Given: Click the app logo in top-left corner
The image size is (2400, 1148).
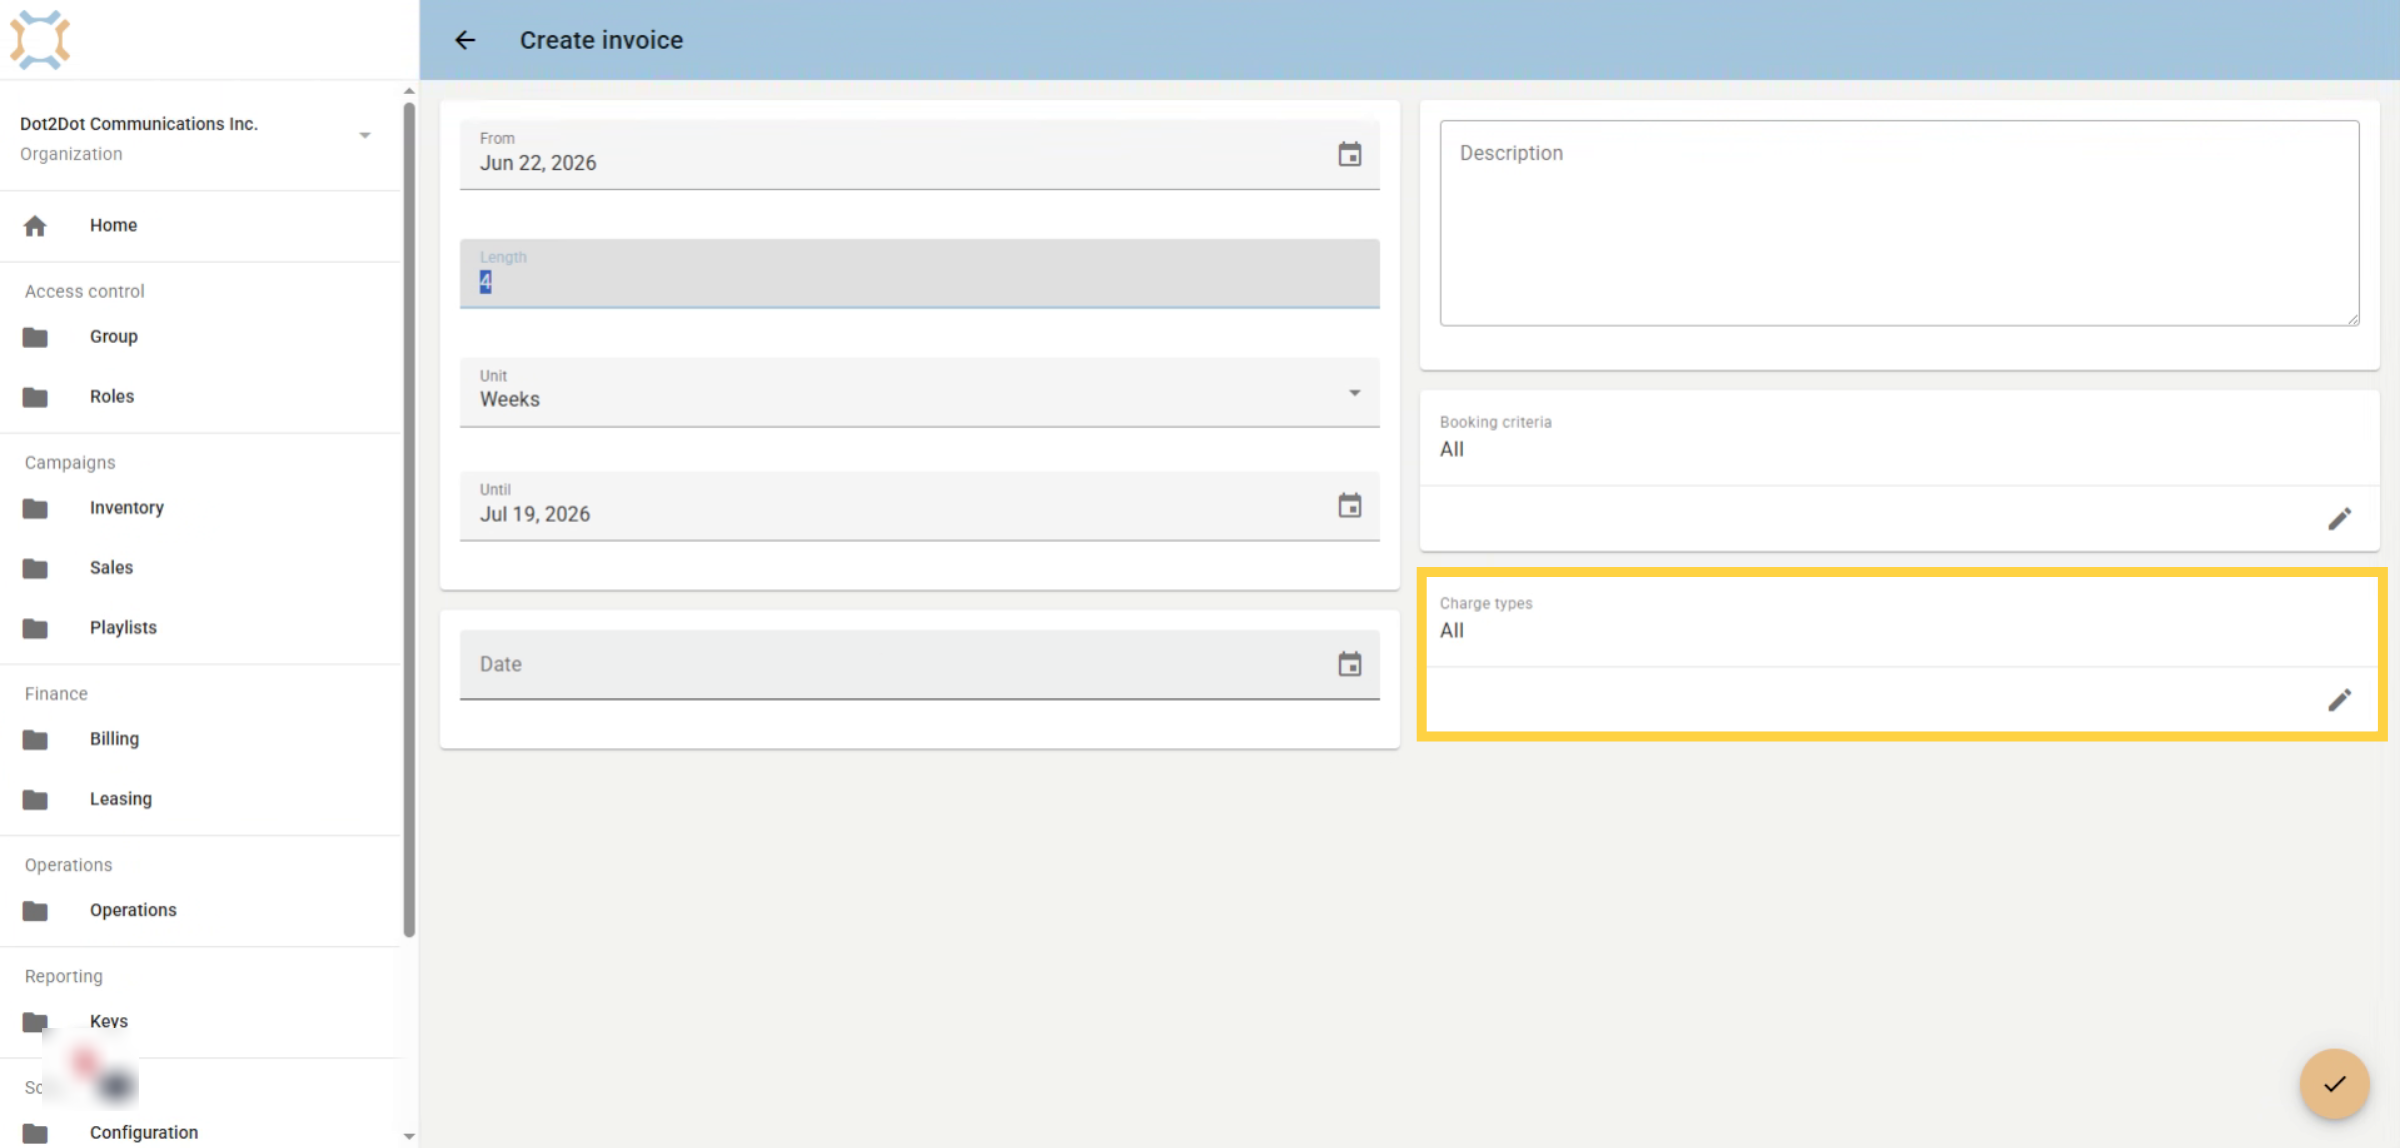Looking at the screenshot, I should pos(40,40).
